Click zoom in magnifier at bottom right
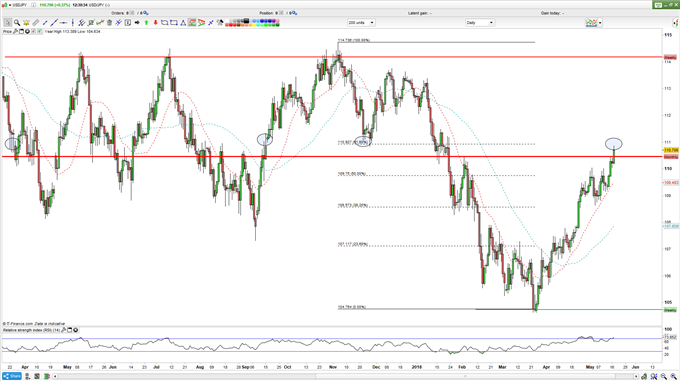The image size is (680, 381). pos(673,377)
